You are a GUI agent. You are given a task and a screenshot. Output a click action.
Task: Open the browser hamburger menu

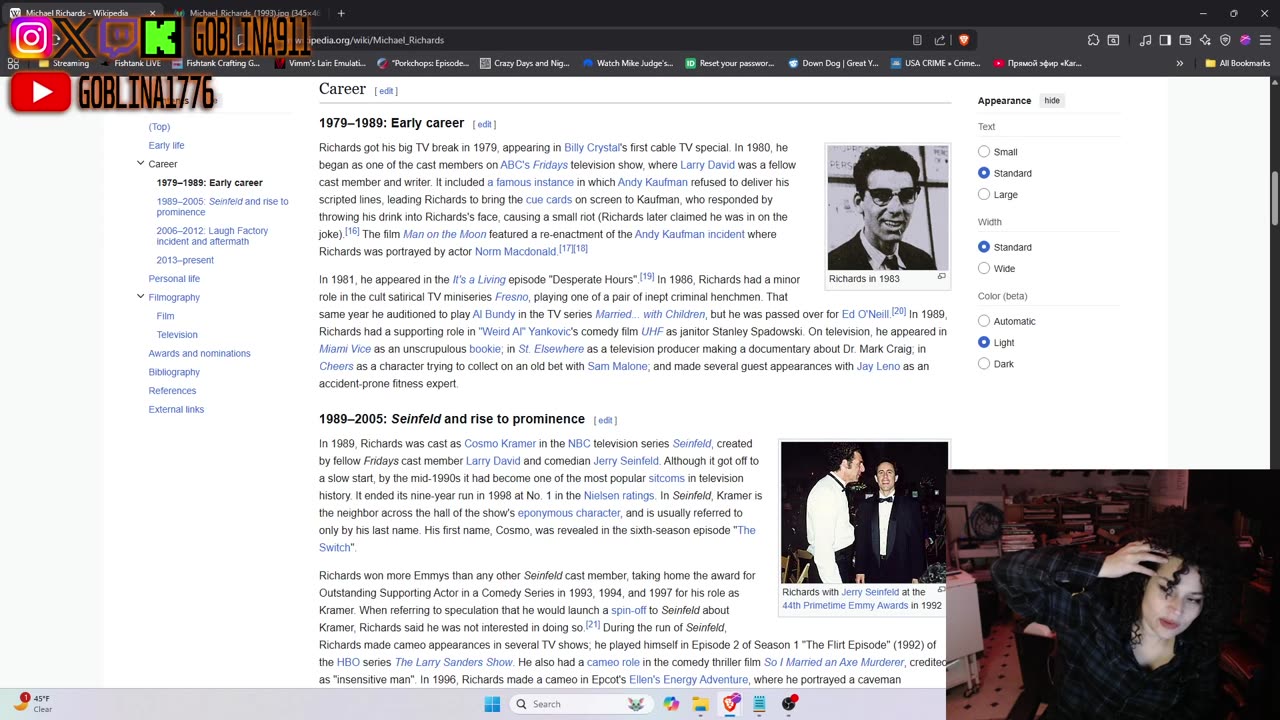coord(1265,40)
